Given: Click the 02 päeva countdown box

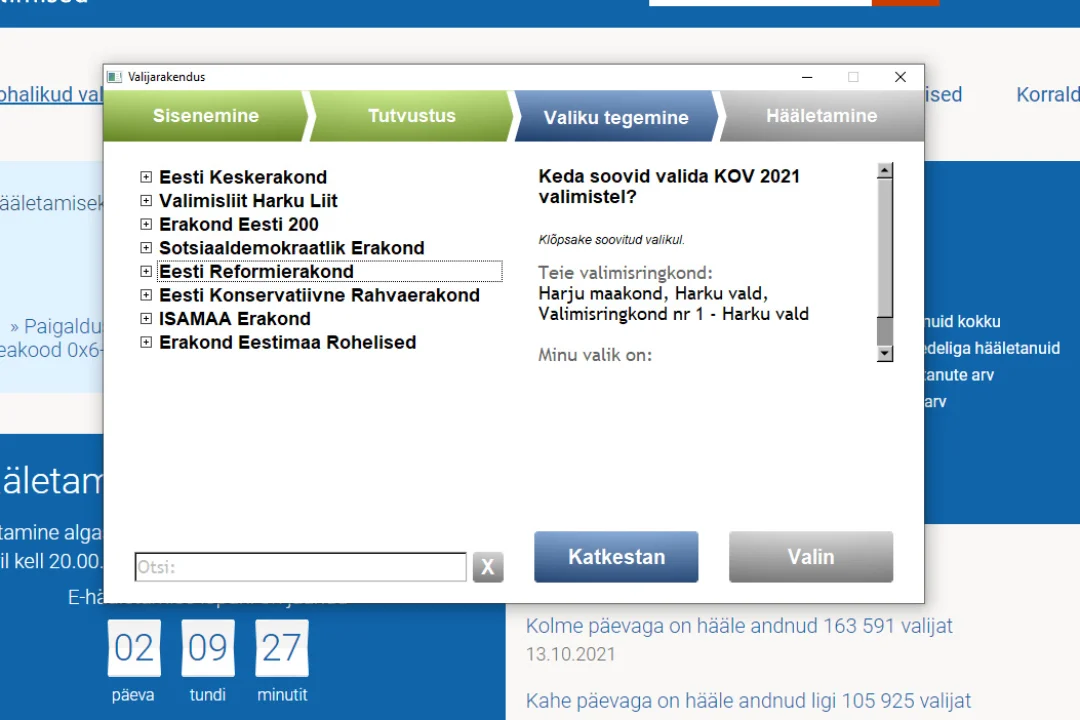Looking at the screenshot, I should (134, 648).
